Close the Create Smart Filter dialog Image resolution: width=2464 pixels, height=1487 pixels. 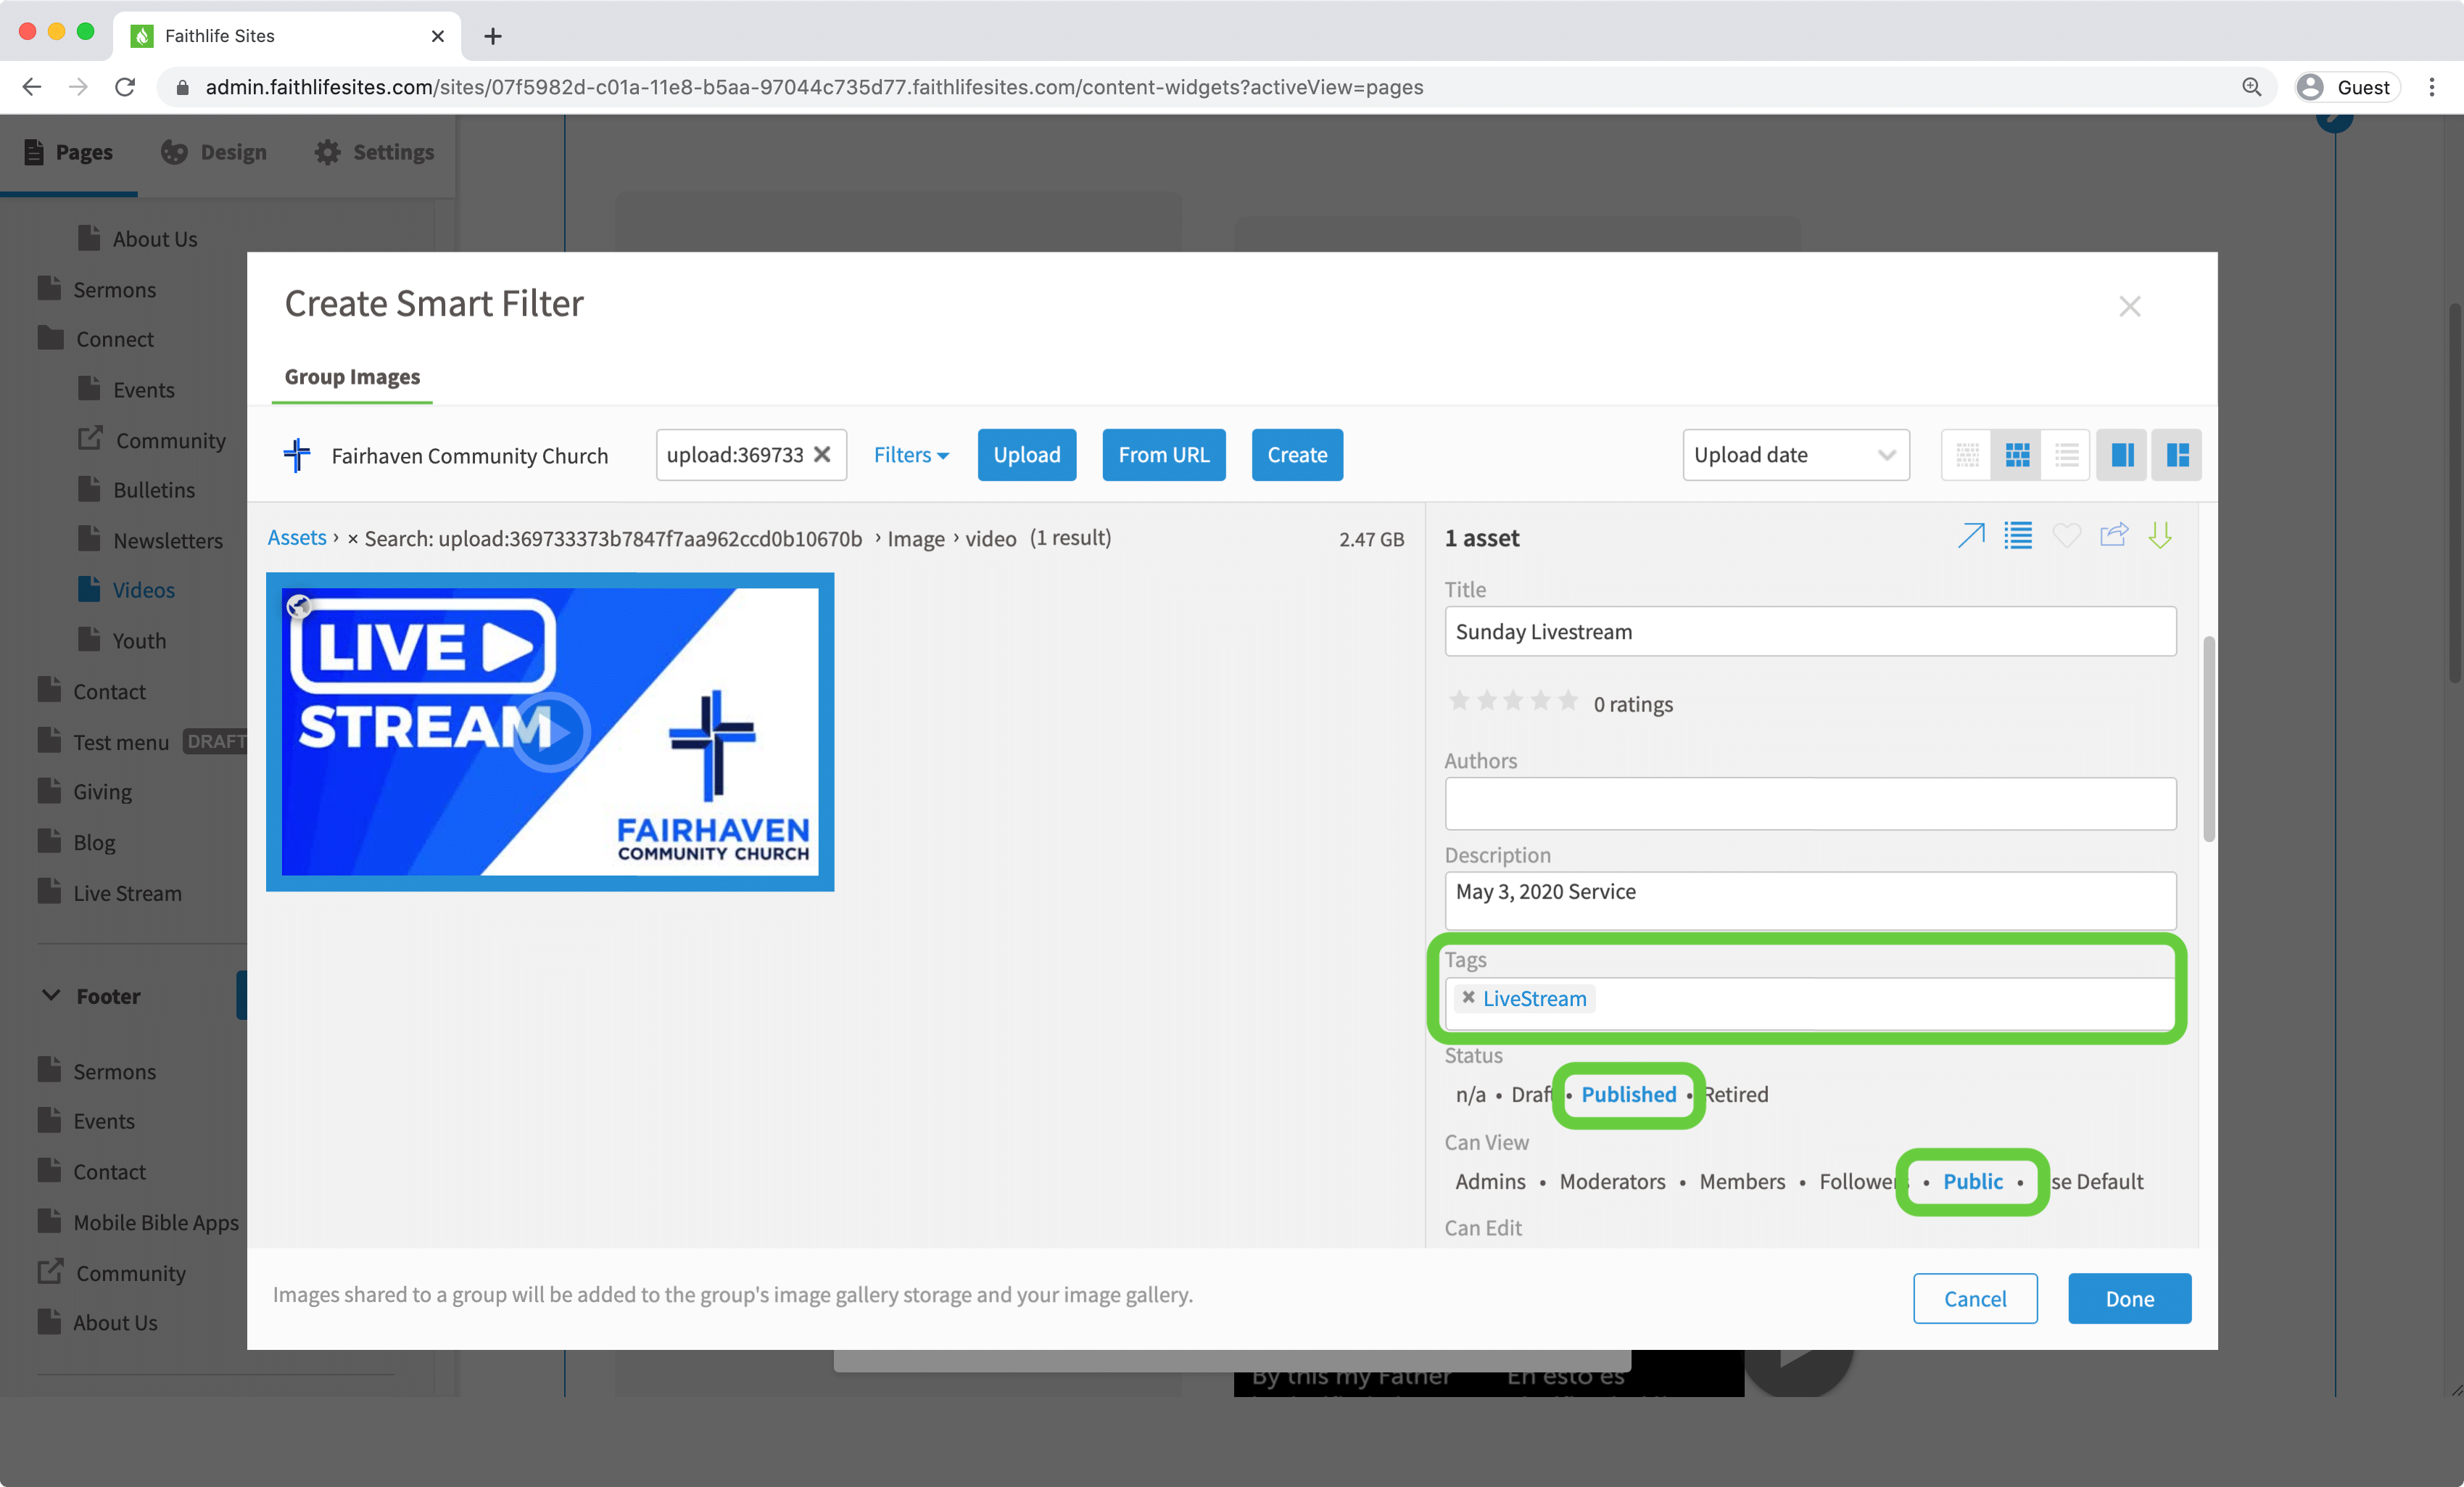pyautogui.click(x=2130, y=306)
